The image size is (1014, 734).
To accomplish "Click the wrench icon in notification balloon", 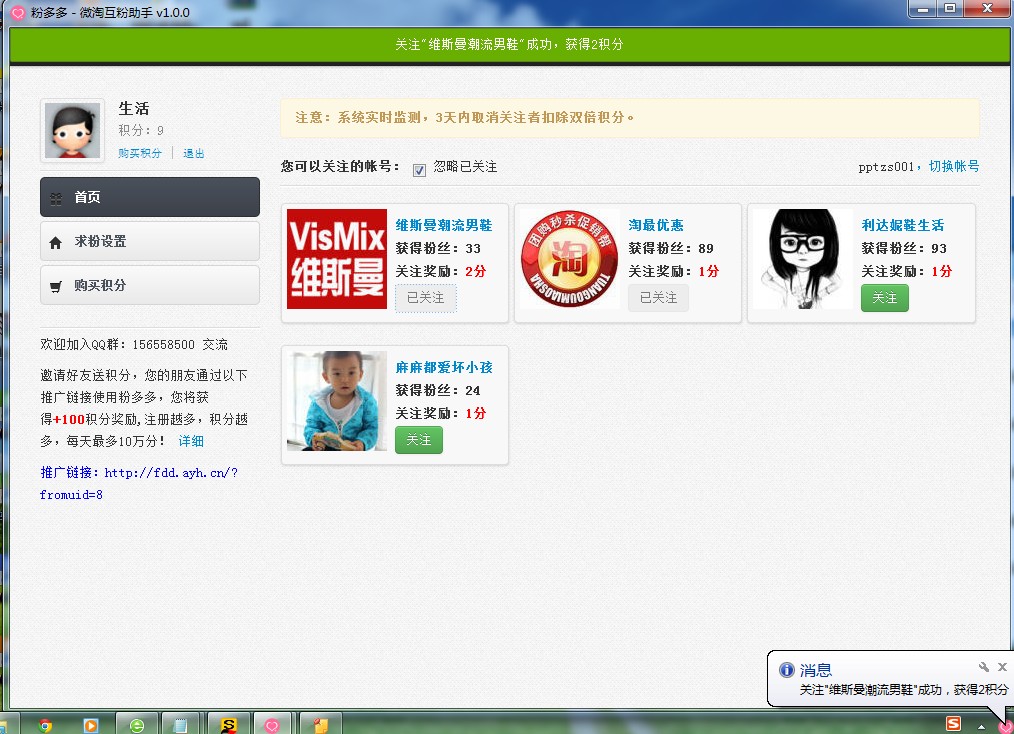I will tap(984, 667).
